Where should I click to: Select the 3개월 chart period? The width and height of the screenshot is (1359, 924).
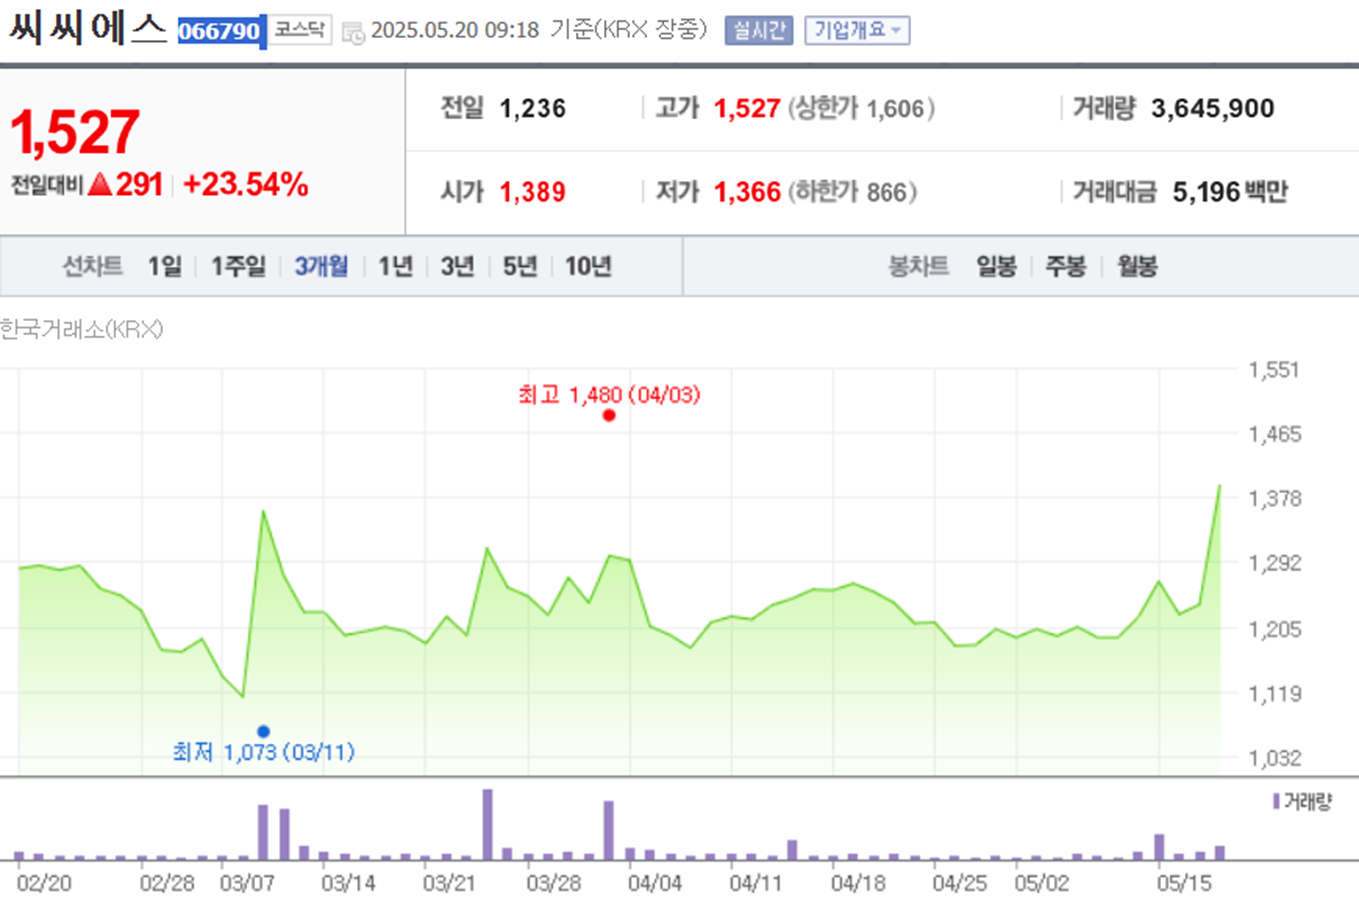pyautogui.click(x=321, y=266)
